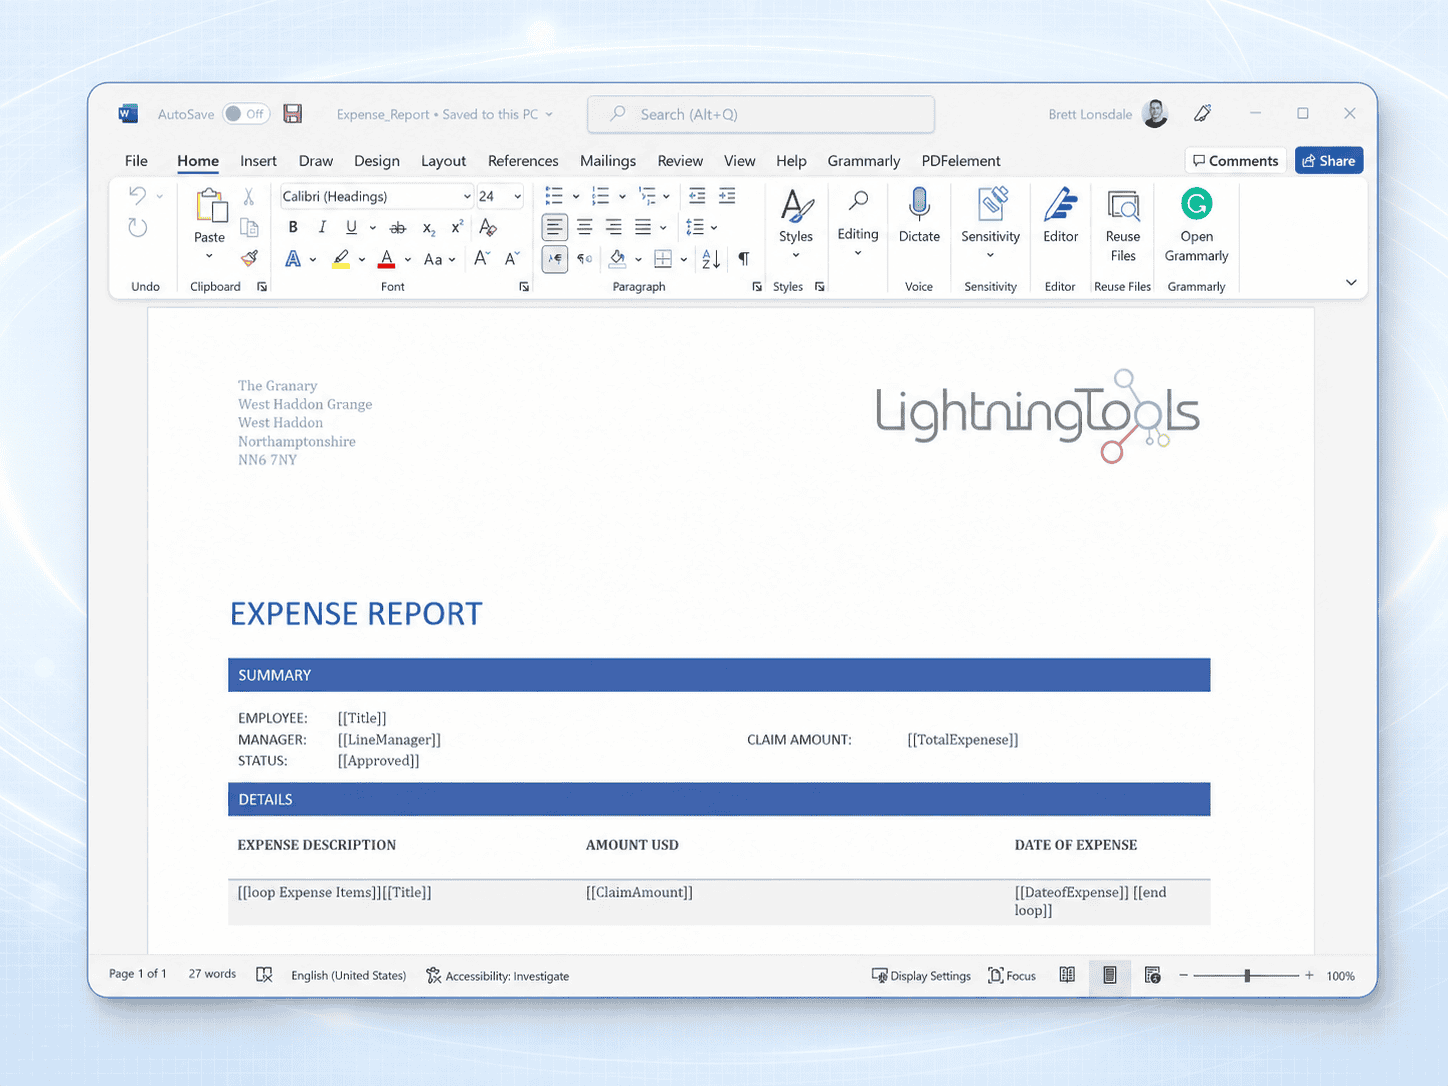Toggle Italic formatting
The image size is (1448, 1086).
point(322,227)
